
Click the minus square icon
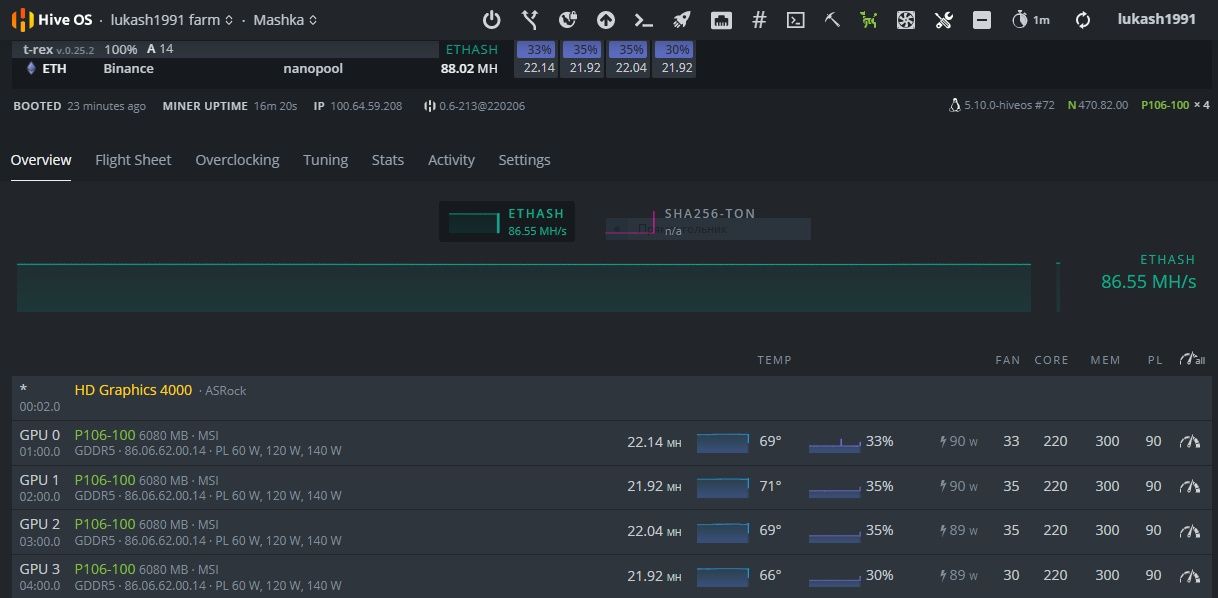coord(982,20)
